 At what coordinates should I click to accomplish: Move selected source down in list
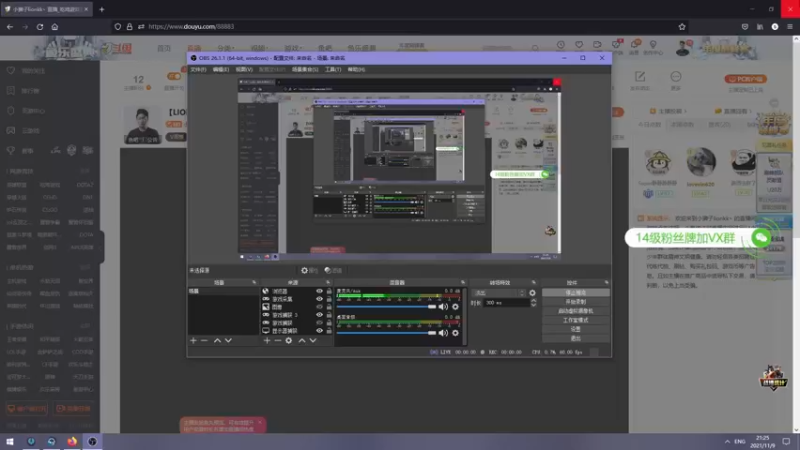tap(313, 340)
